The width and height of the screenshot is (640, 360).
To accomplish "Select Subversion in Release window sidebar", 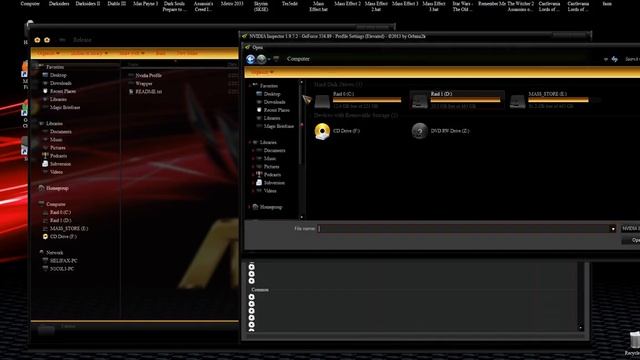I will pos(56,164).
